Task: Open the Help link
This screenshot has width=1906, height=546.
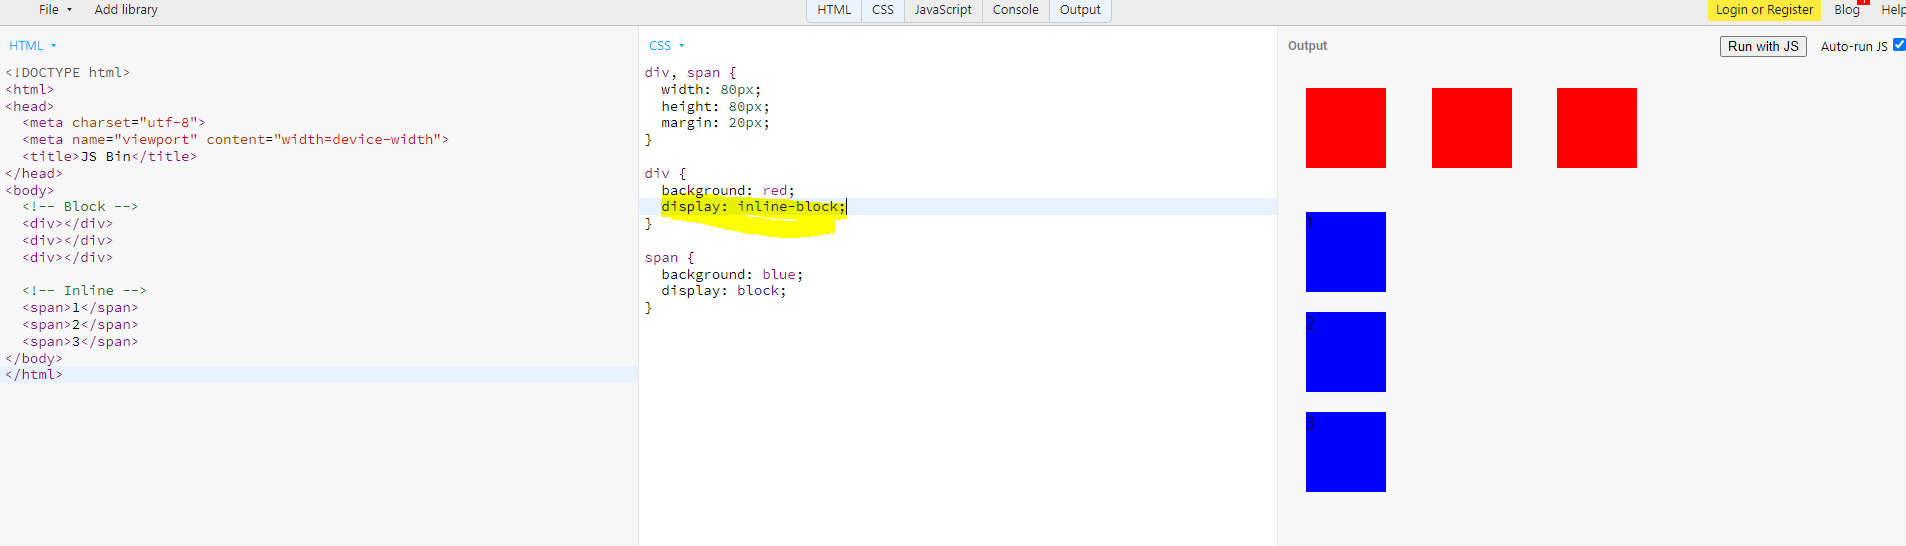Action: (1892, 10)
